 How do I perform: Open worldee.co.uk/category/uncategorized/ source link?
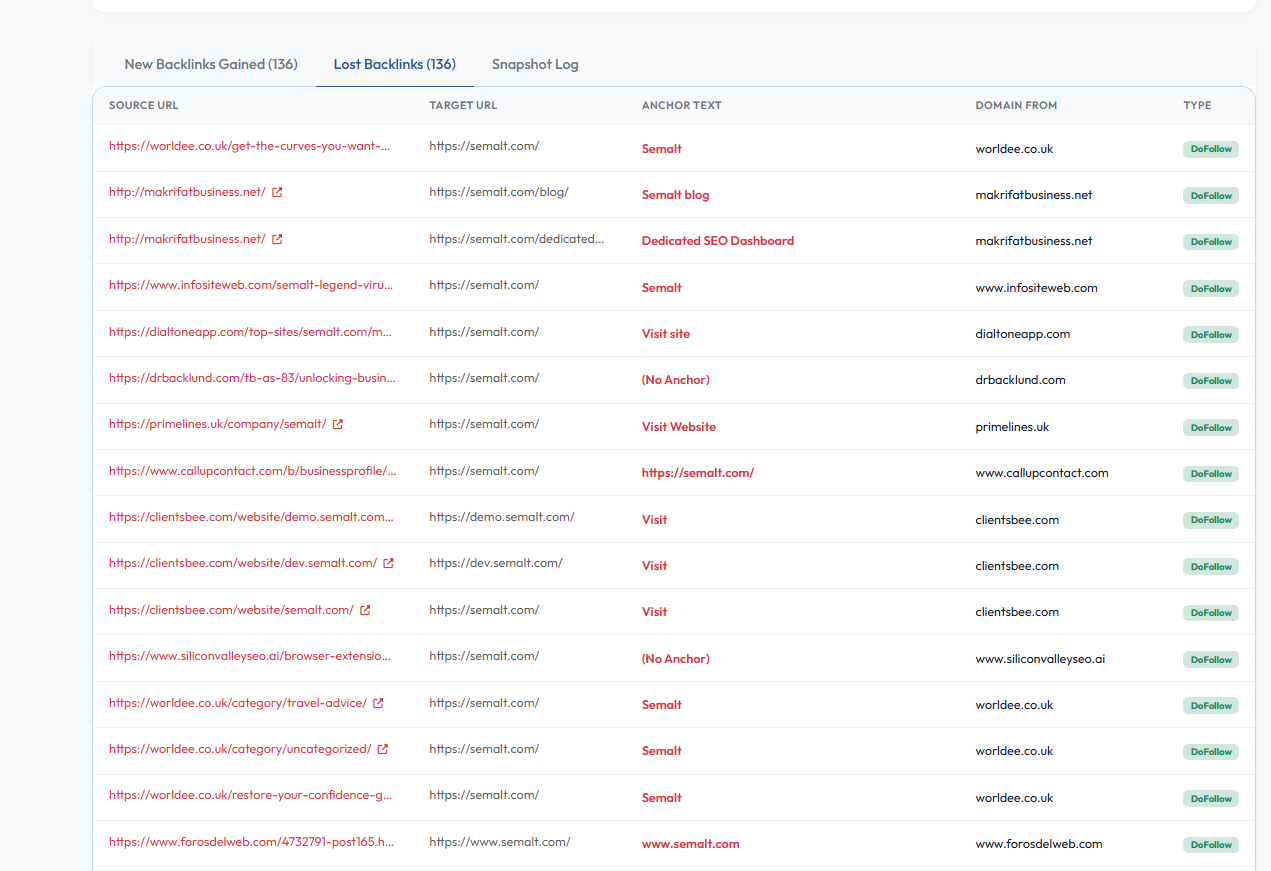click(x=240, y=749)
